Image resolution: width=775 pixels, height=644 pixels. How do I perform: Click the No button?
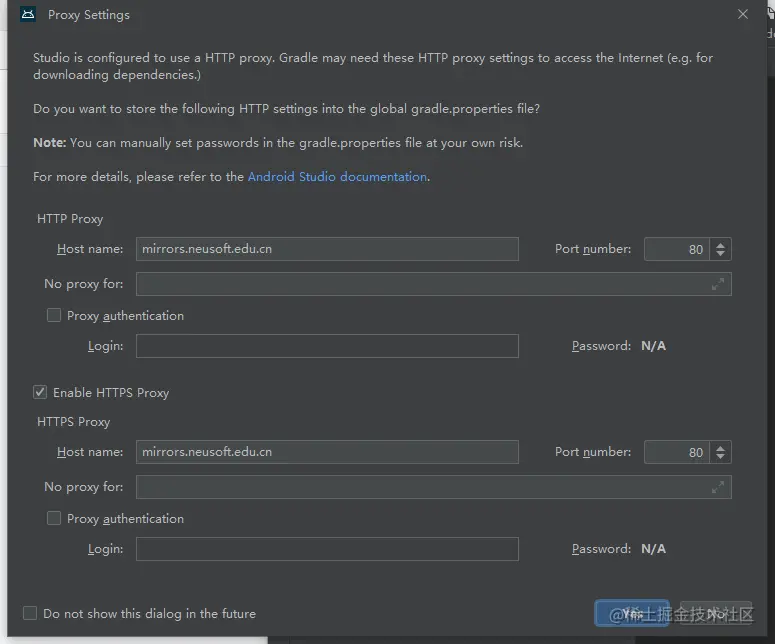[716, 613]
